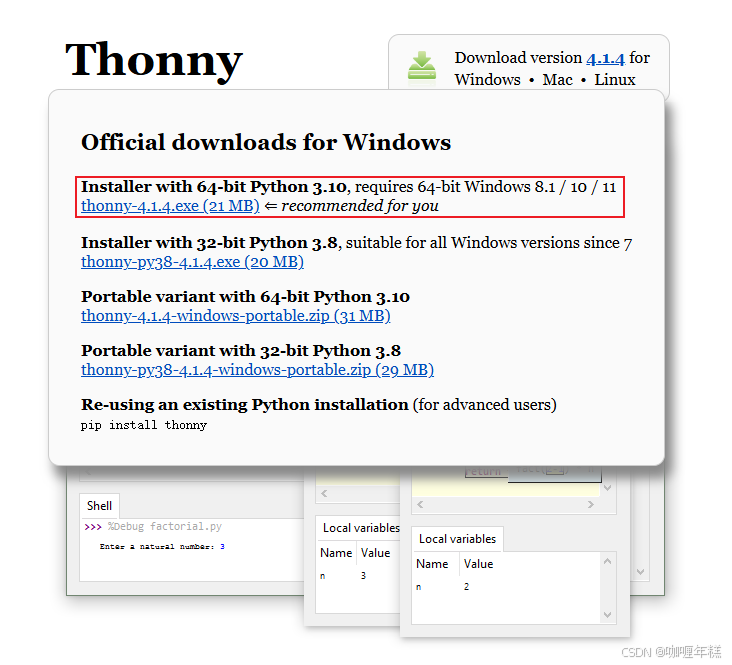Download thonny-4.1.4.exe (21 MB)

170,206
